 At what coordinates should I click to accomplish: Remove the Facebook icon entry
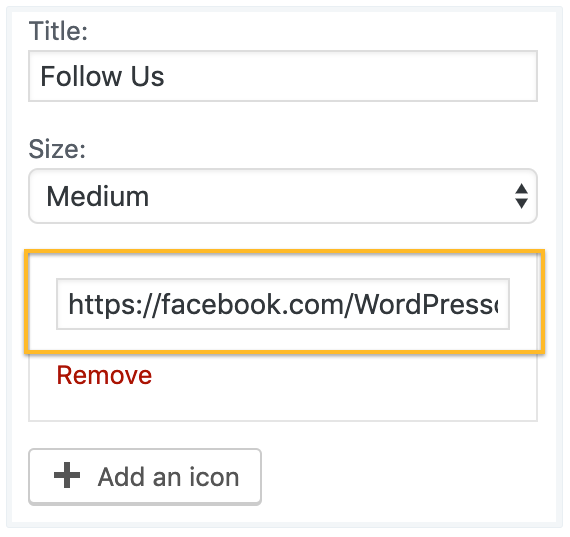click(x=104, y=375)
